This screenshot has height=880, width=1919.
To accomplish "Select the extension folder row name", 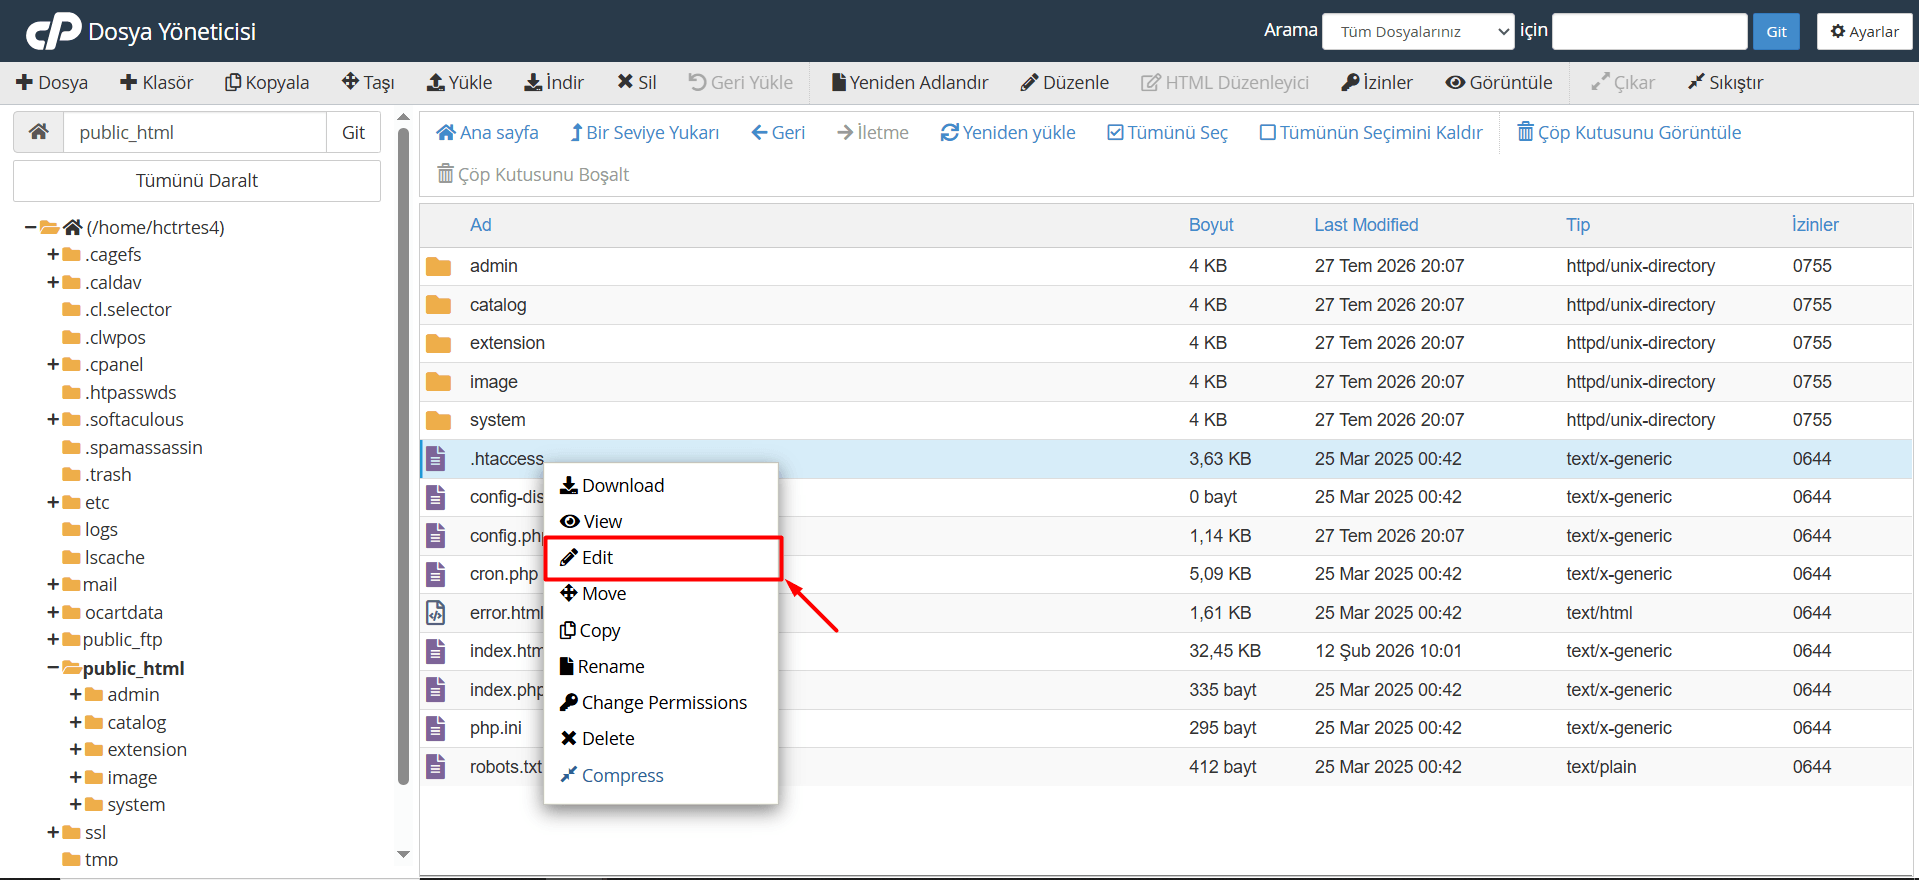I will tap(507, 343).
